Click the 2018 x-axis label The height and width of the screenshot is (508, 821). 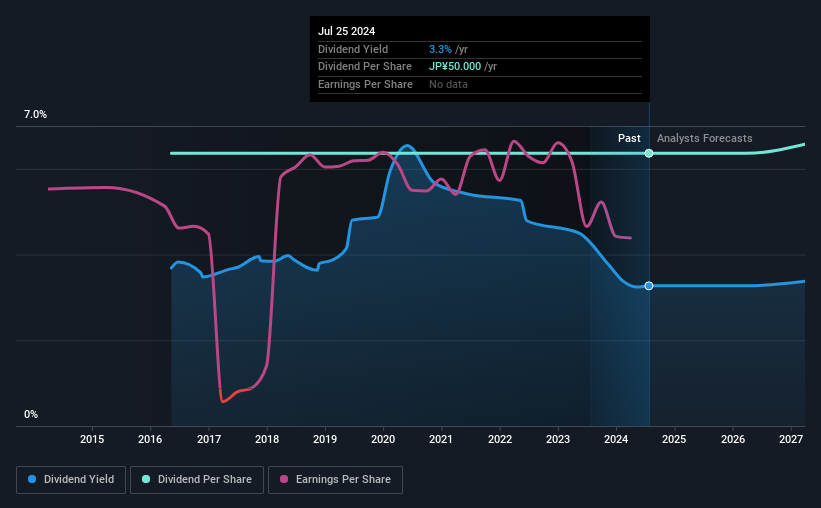267,439
